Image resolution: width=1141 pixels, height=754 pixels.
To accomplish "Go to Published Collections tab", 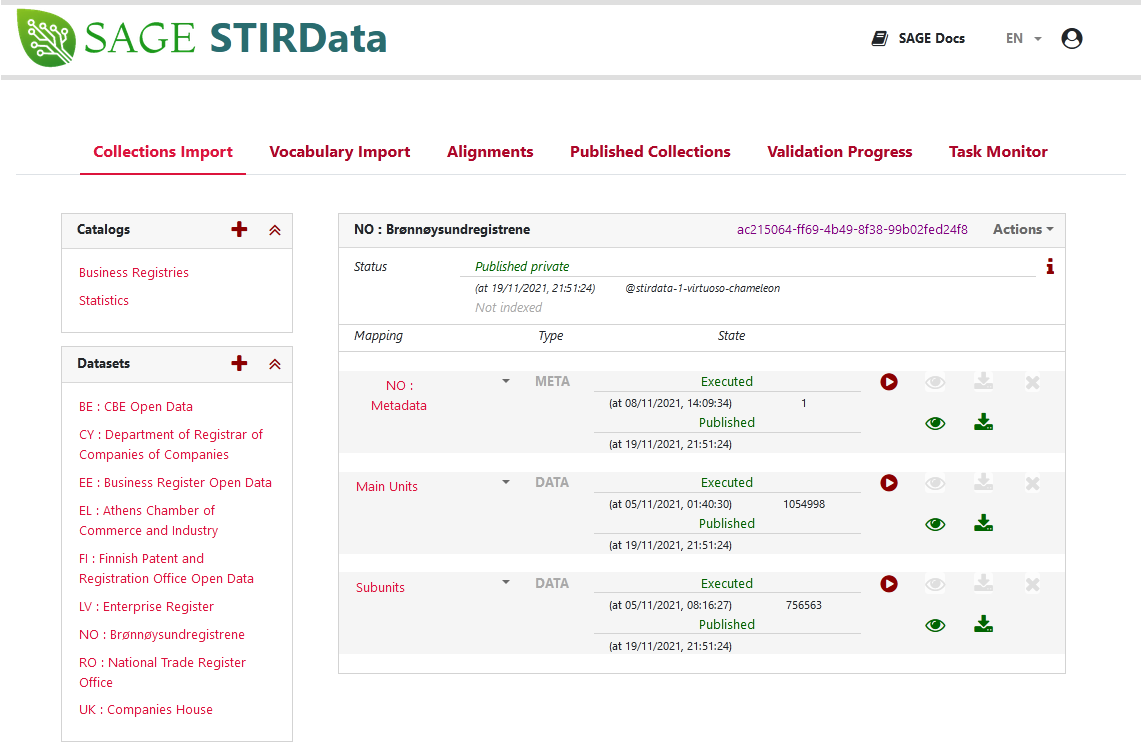I will (650, 151).
